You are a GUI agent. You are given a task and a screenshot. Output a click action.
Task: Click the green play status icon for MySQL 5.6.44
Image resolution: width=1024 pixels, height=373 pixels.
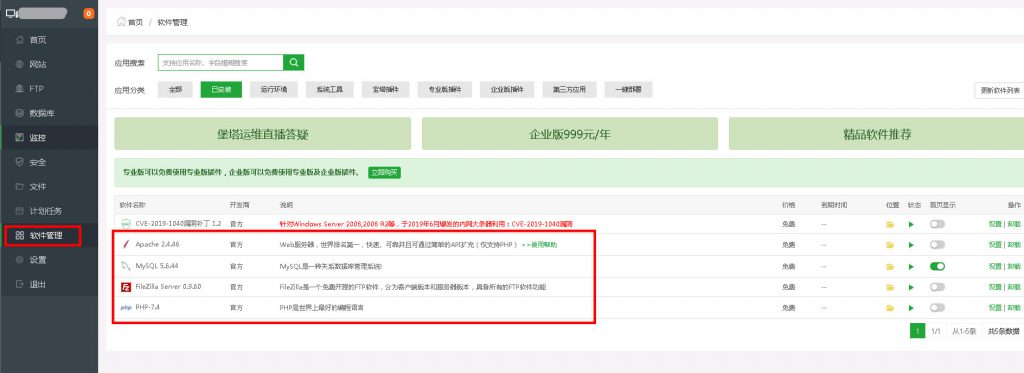911,267
